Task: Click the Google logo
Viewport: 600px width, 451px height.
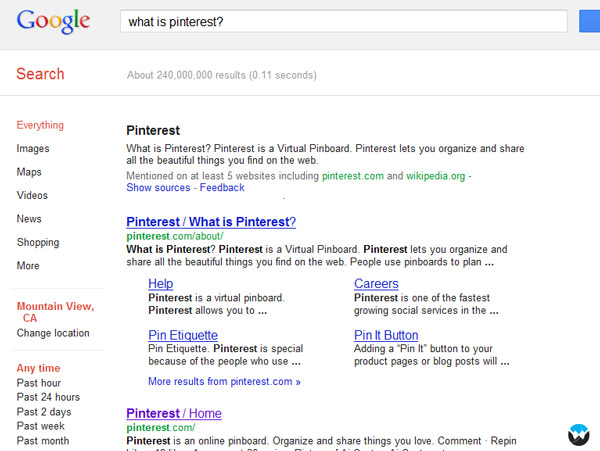Action: (x=53, y=21)
